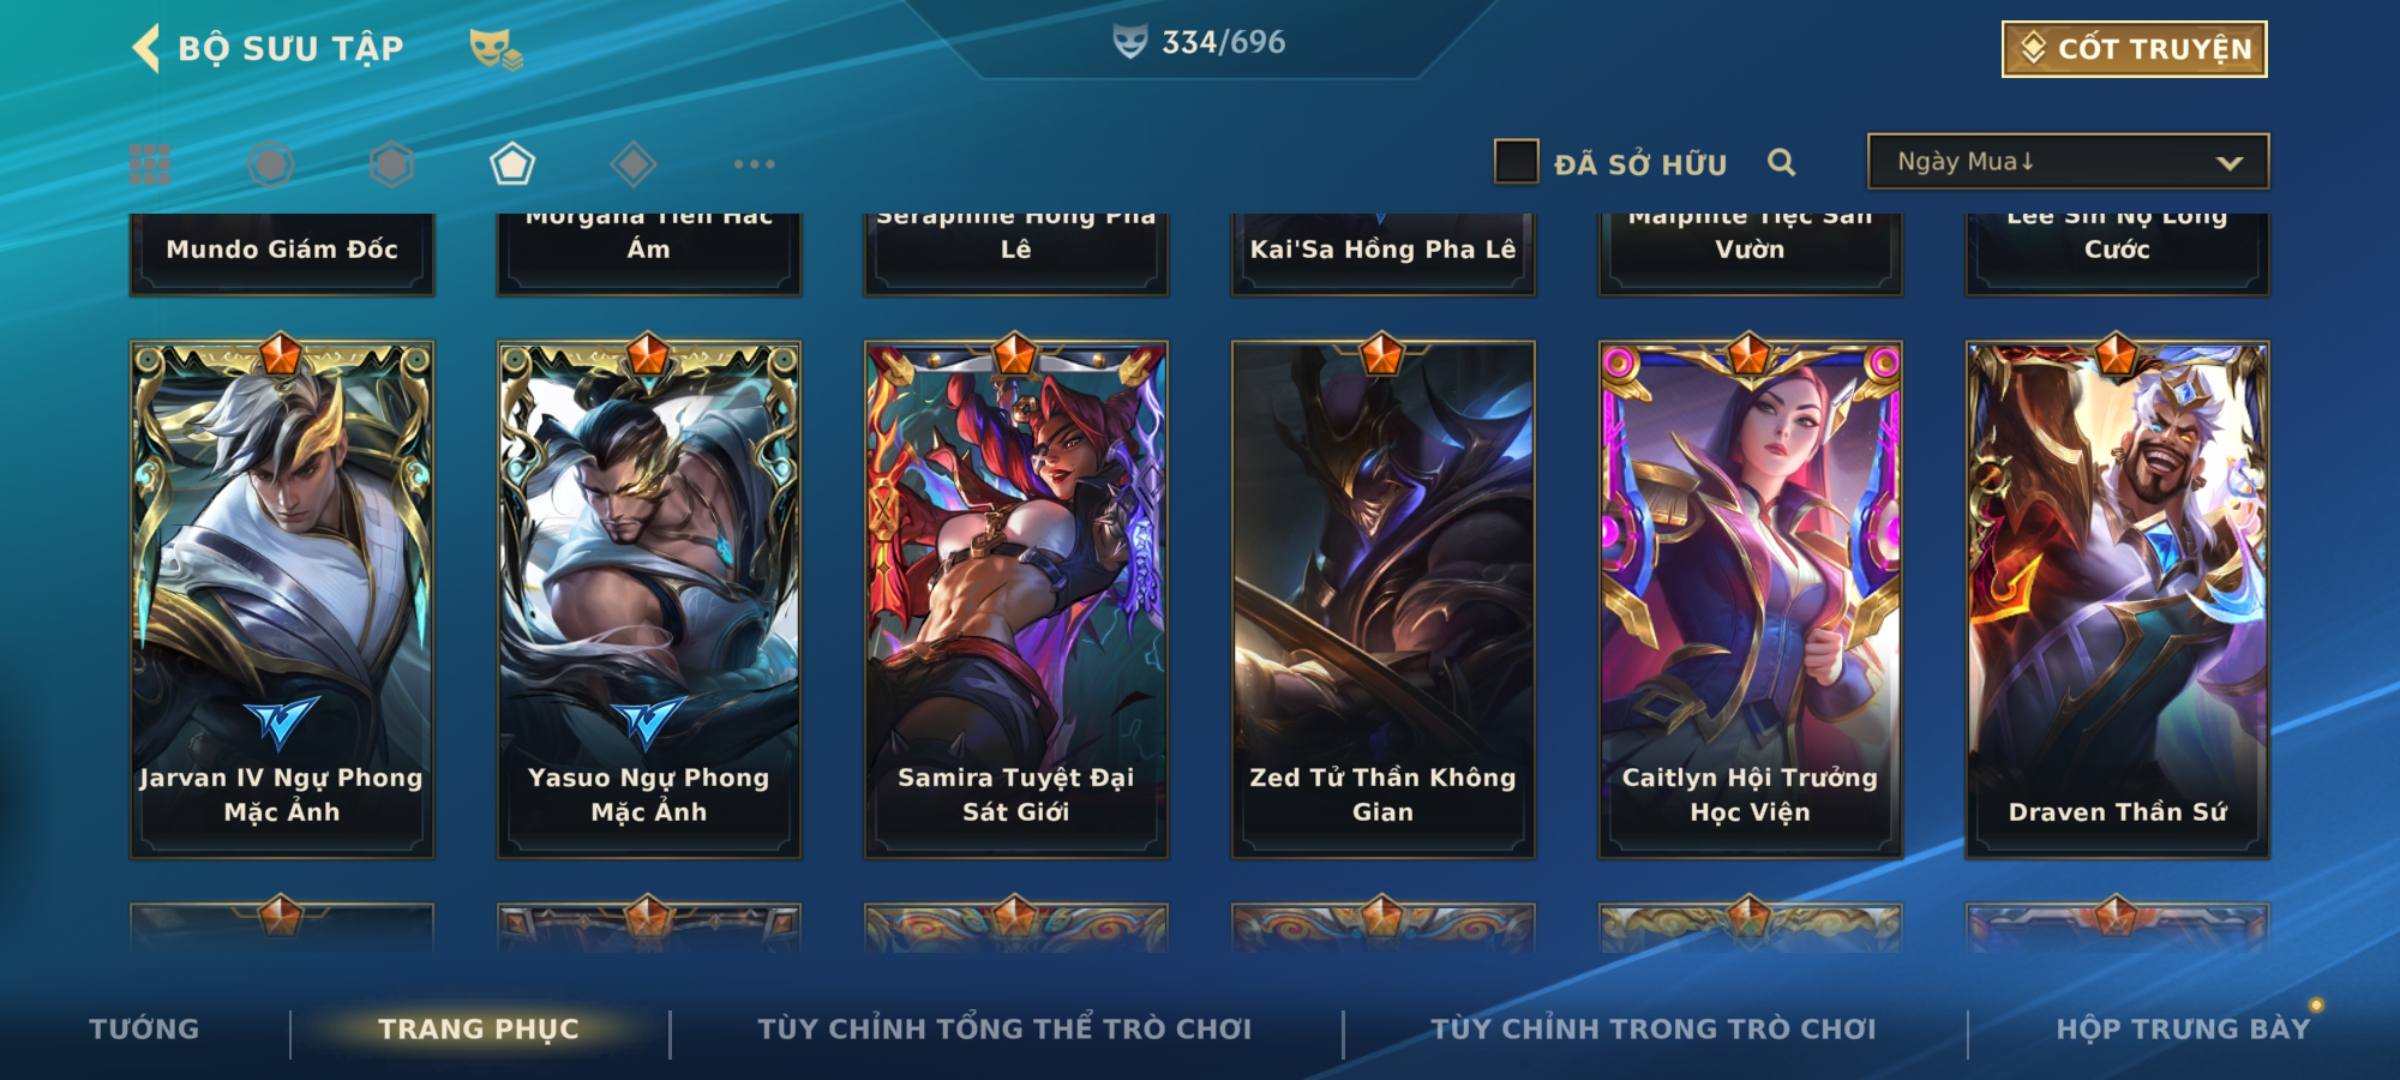Select Samira Tuyệt Đại Sát Giới skin
This screenshot has height=1080, width=2400.
[x=1016, y=598]
